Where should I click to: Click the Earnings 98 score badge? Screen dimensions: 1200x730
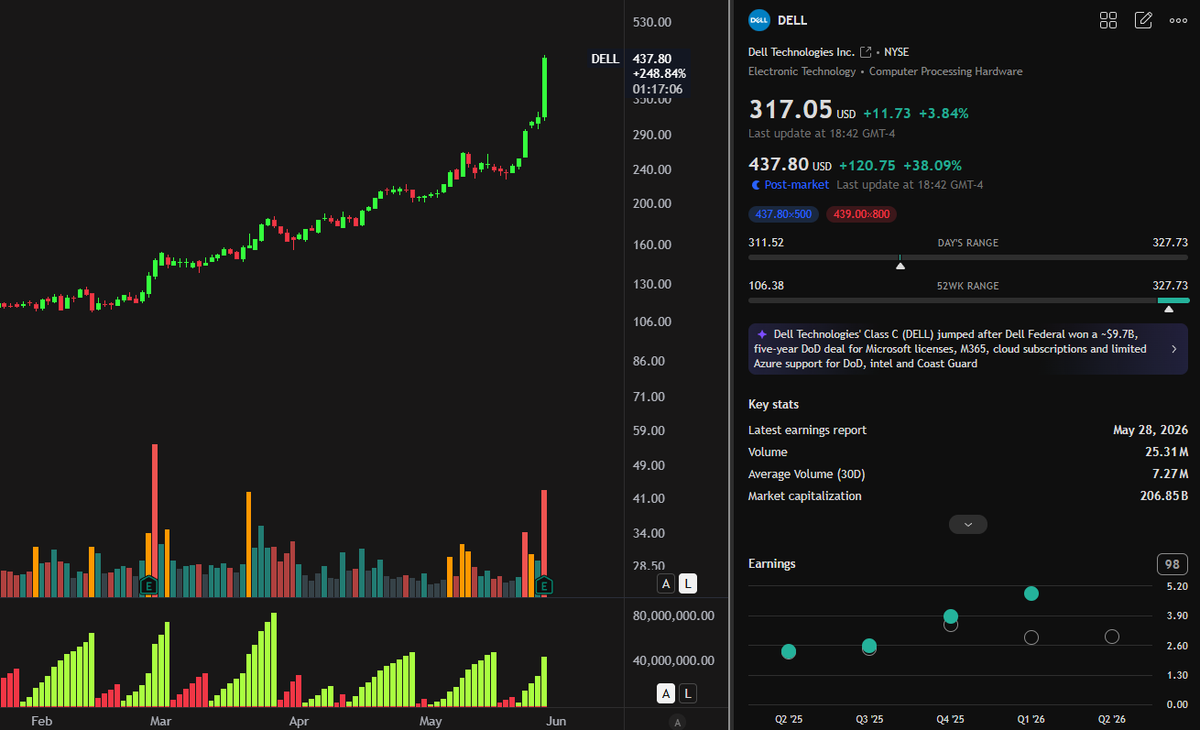pyautogui.click(x=1173, y=564)
